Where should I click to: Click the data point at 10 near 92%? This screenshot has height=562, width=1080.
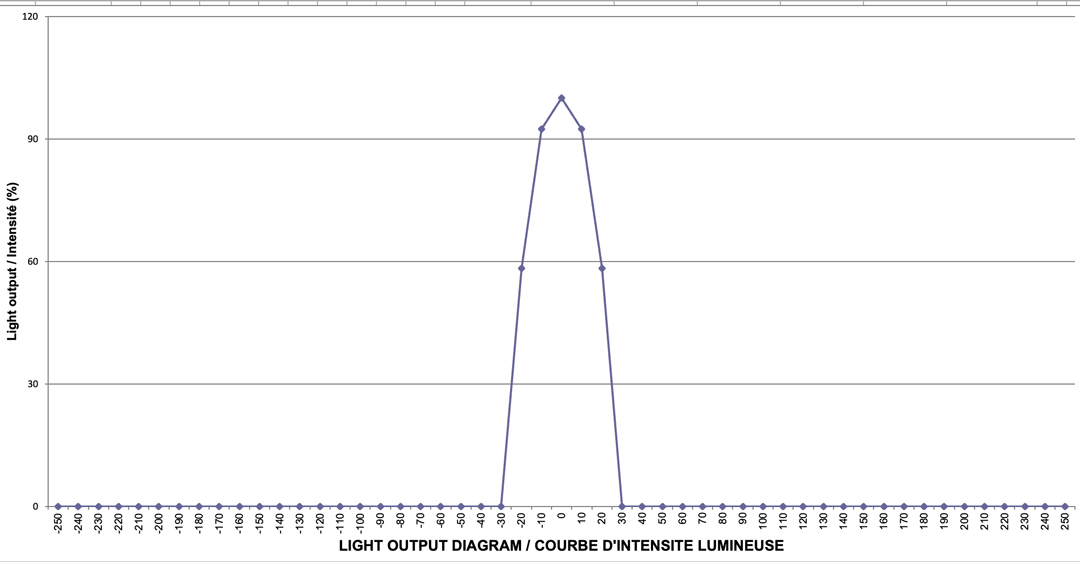tap(581, 129)
